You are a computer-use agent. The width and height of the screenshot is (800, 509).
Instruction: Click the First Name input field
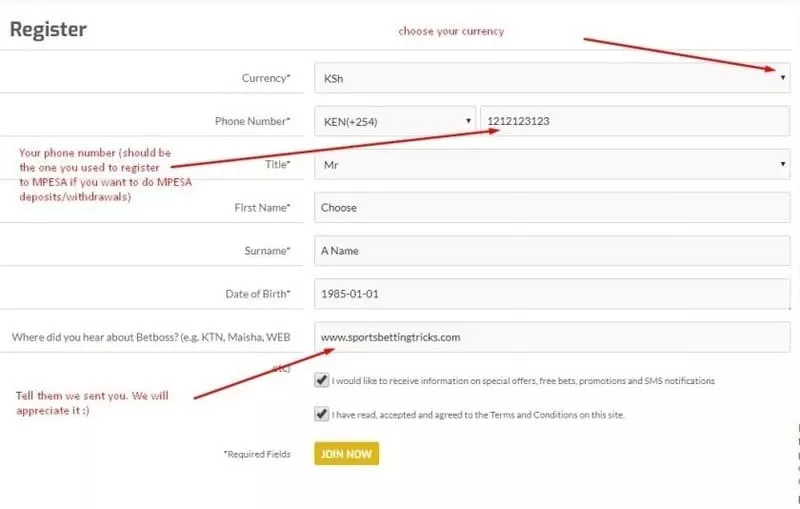pos(552,208)
